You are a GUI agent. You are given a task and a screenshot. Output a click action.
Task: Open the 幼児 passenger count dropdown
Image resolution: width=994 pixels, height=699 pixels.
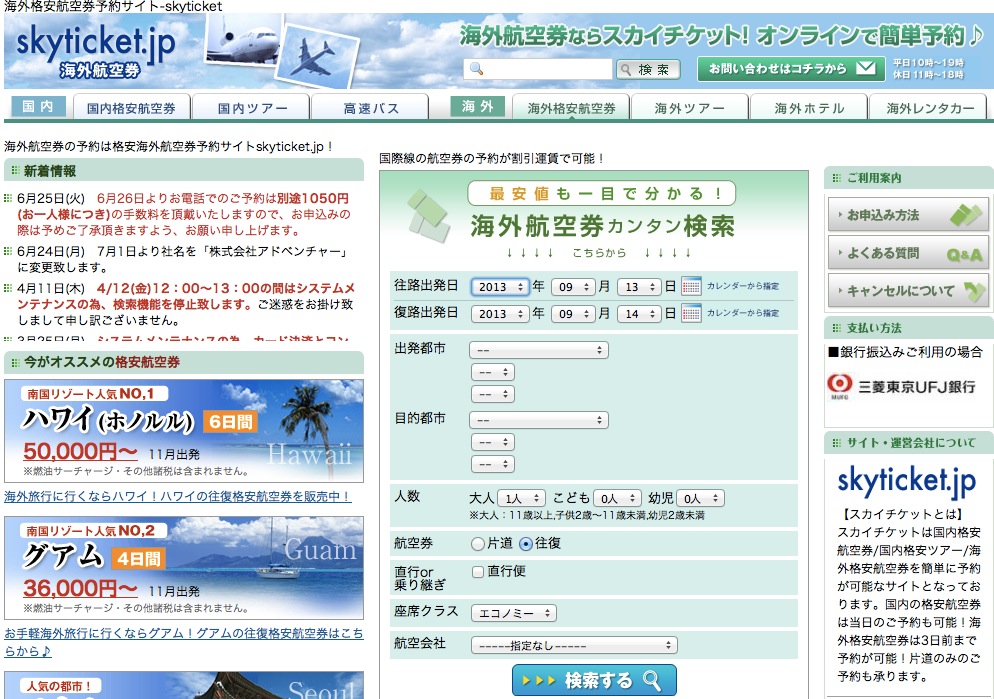click(x=700, y=499)
